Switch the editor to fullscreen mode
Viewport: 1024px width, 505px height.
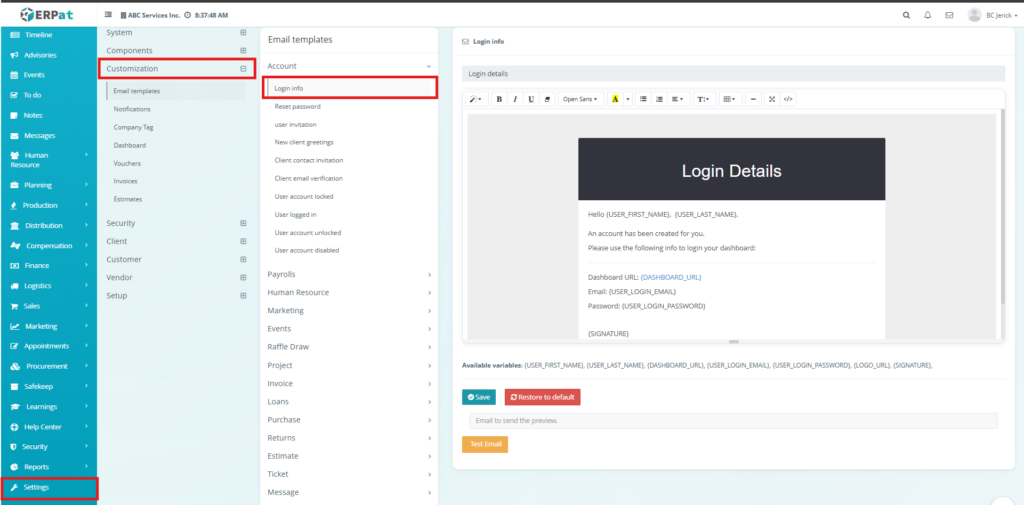point(771,99)
